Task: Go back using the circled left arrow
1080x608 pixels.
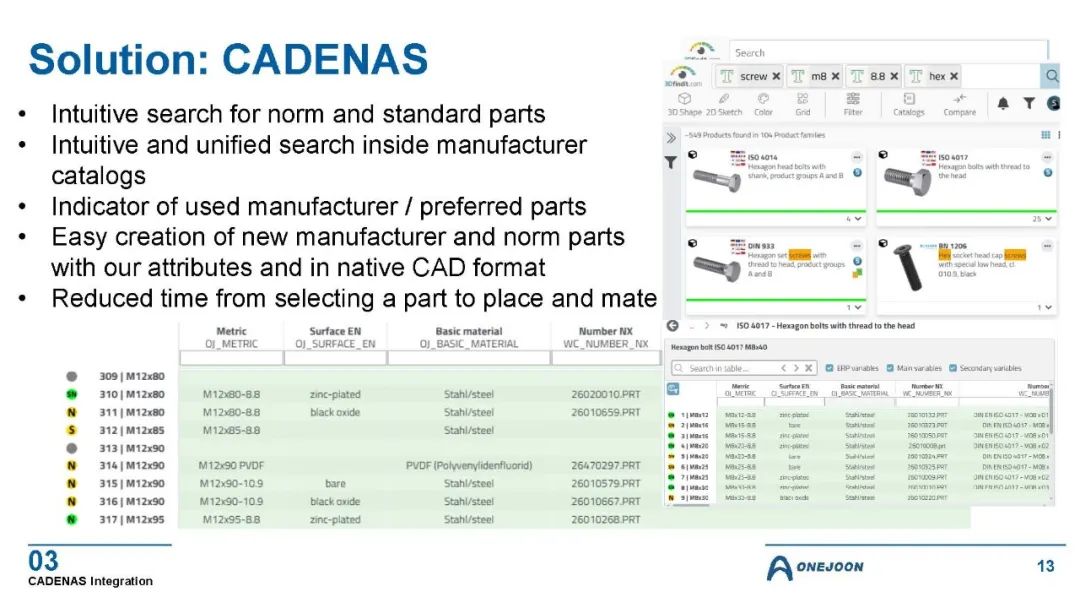Action: click(x=672, y=326)
